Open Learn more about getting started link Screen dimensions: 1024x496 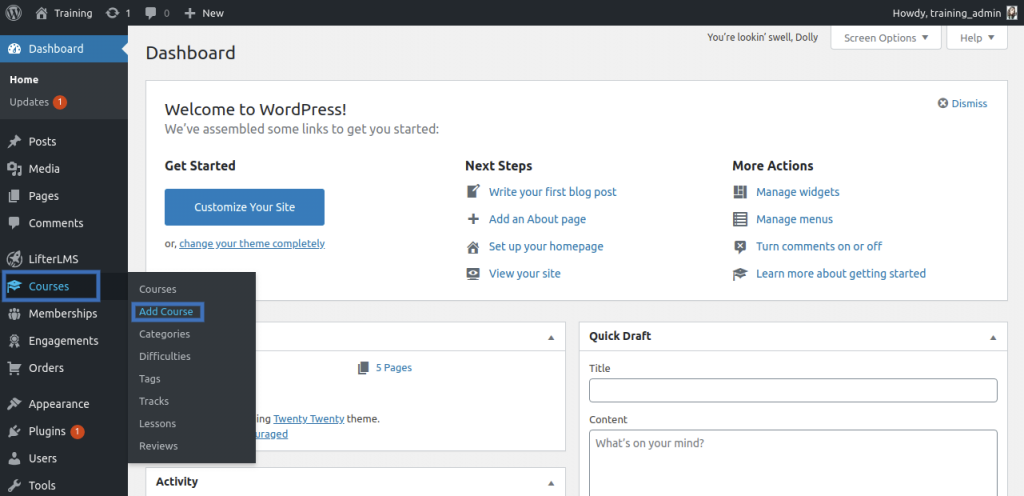[841, 274]
